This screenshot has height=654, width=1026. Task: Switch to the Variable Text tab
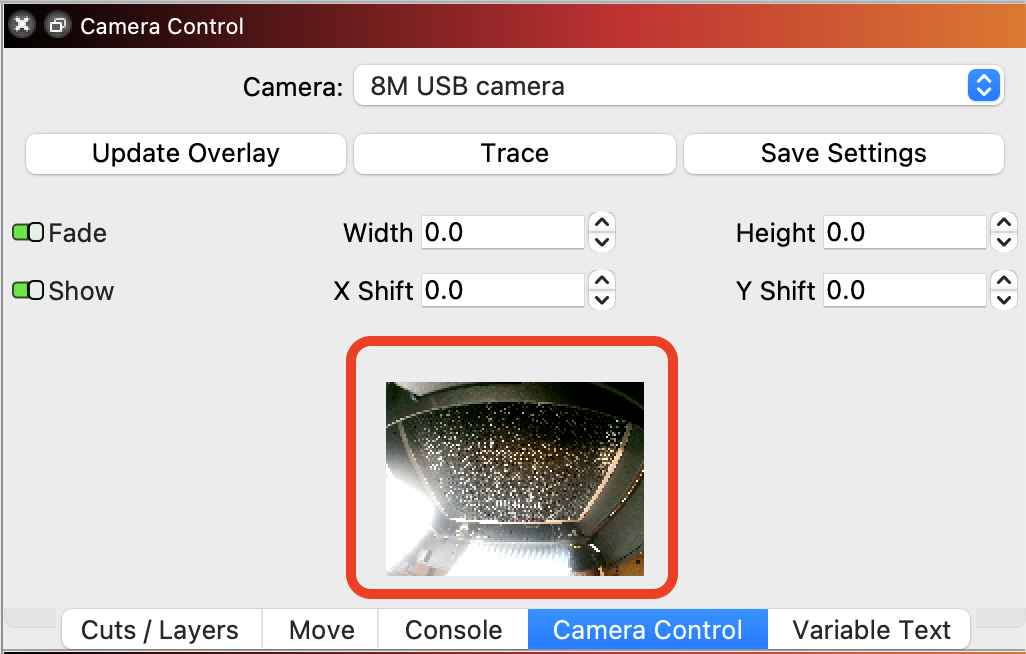(871, 630)
